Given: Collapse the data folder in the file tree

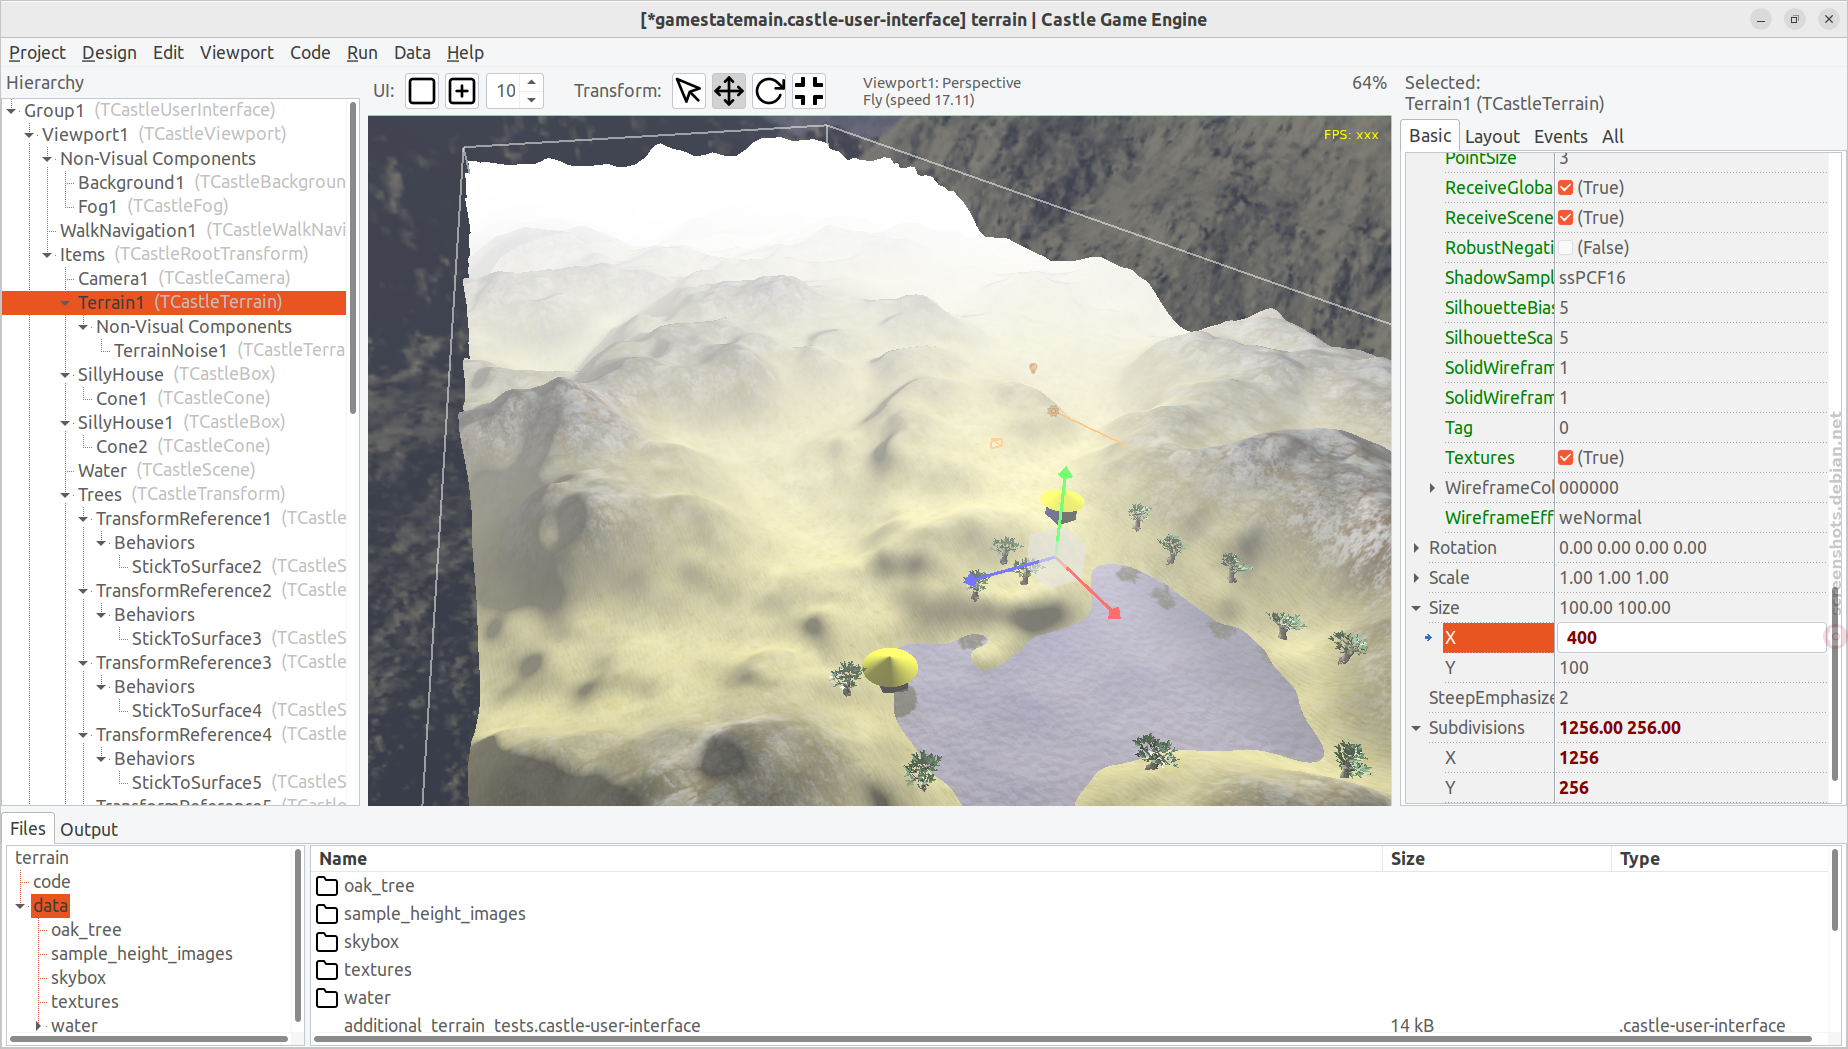Looking at the screenshot, I should click(x=20, y=906).
